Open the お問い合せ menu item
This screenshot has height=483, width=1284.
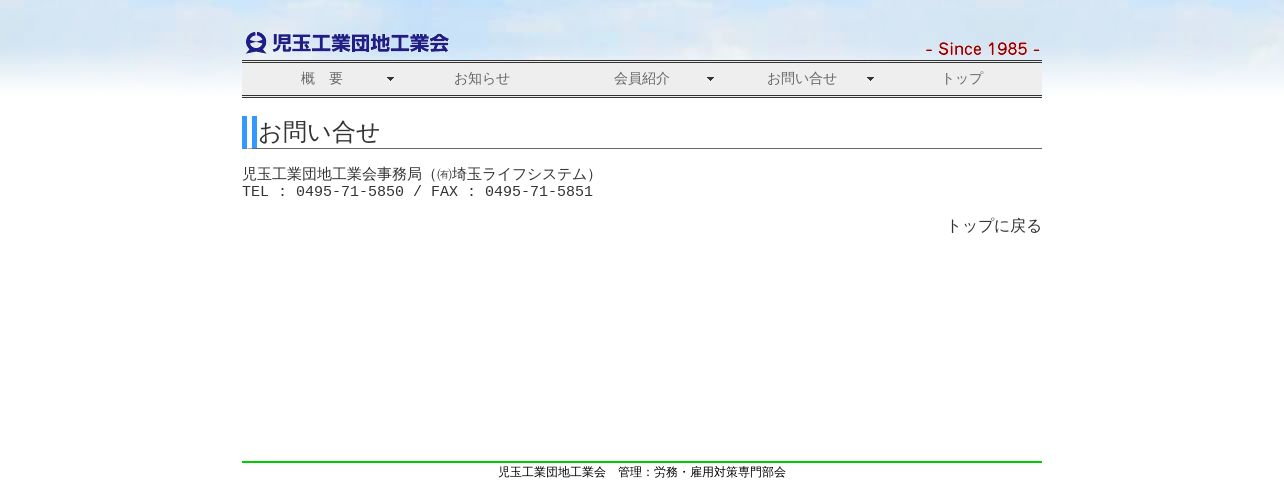click(802, 78)
